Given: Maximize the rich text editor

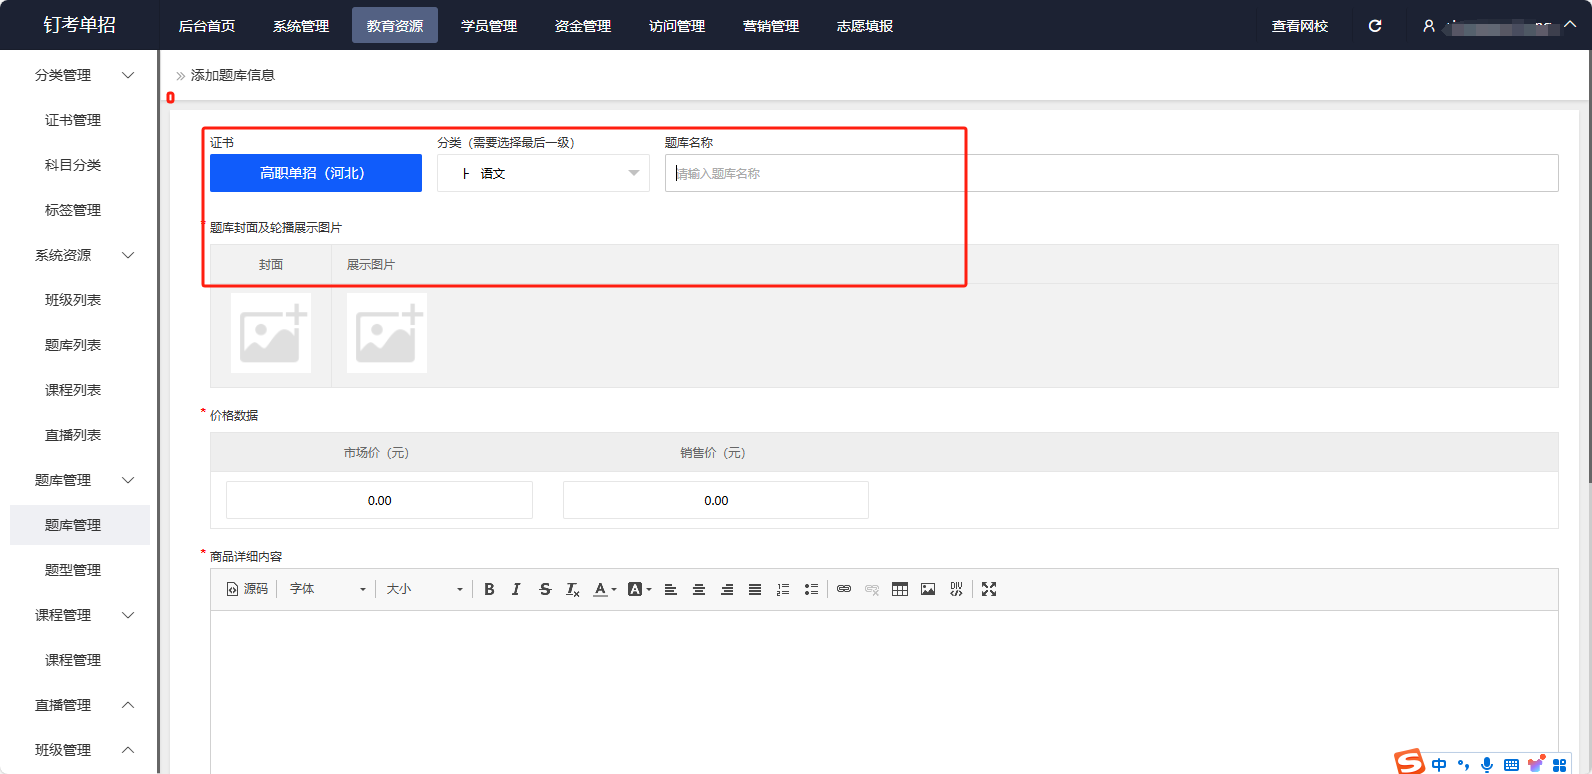Looking at the screenshot, I should [x=989, y=589].
